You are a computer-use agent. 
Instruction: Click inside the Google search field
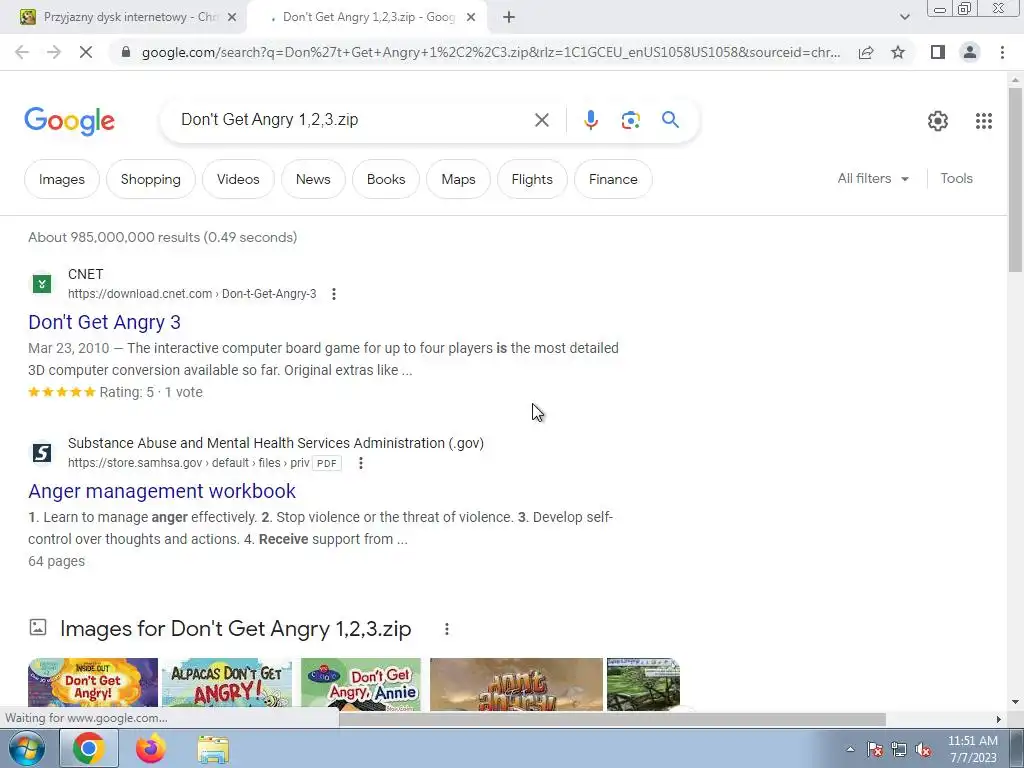(x=353, y=120)
